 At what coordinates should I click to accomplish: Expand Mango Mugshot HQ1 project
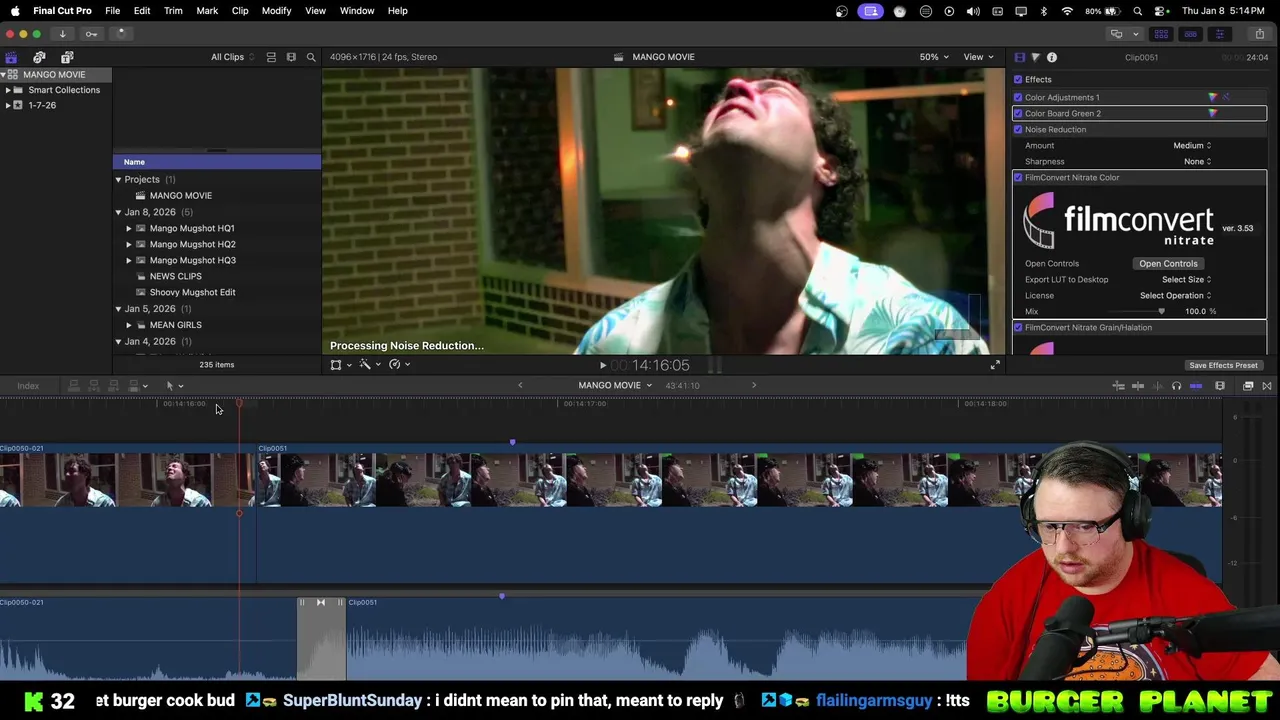click(x=128, y=228)
